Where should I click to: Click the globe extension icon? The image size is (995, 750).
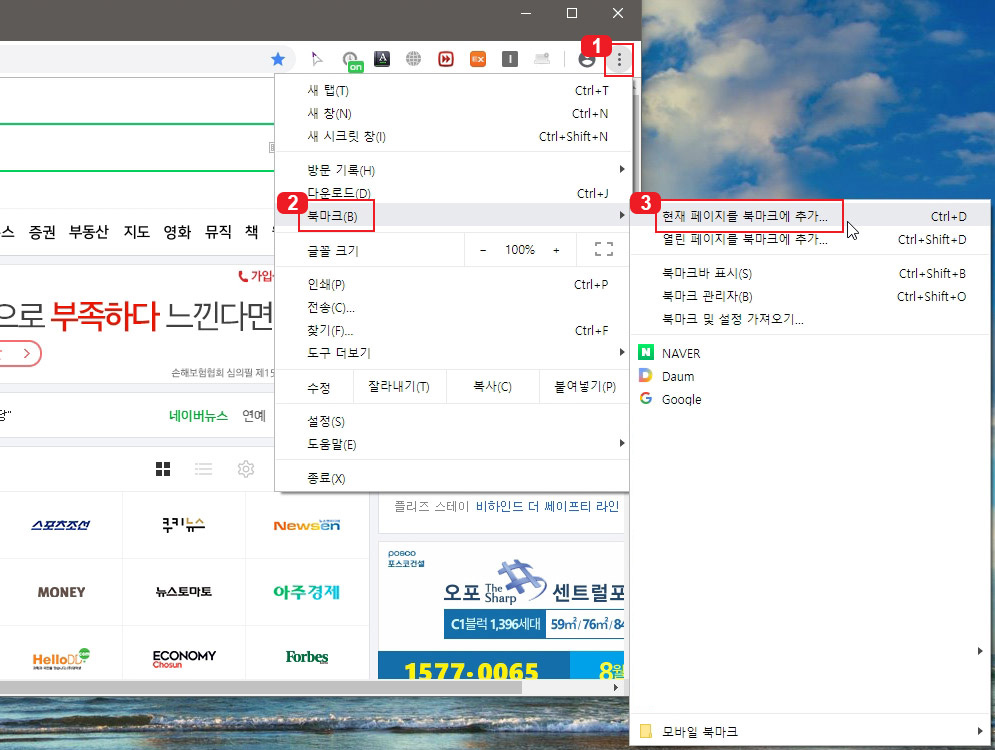414,59
